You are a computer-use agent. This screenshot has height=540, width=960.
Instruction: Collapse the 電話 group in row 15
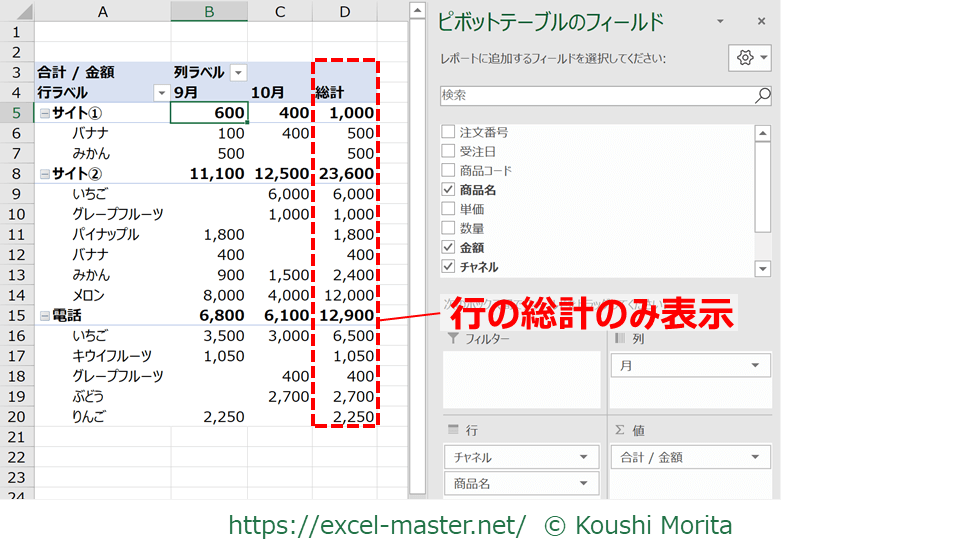[x=44, y=316]
